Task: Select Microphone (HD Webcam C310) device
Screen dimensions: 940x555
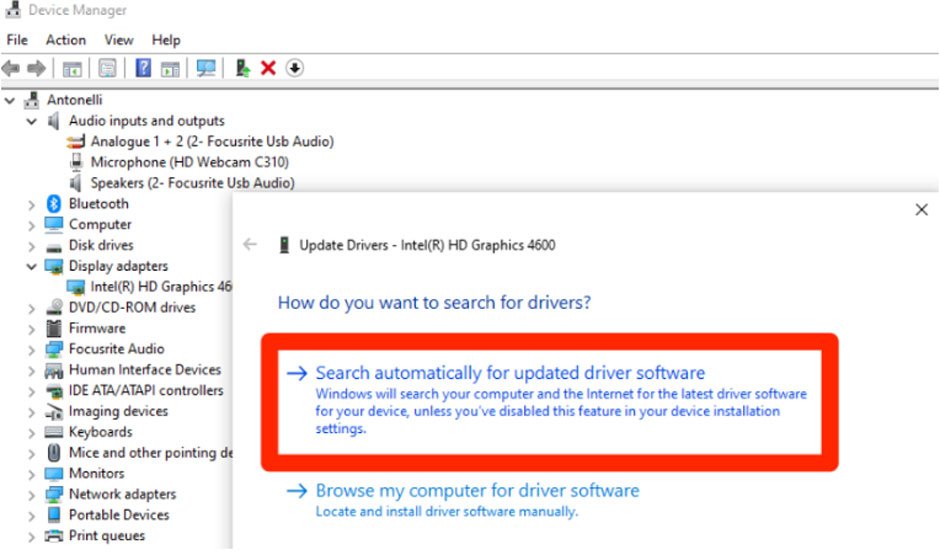Action: point(189,162)
